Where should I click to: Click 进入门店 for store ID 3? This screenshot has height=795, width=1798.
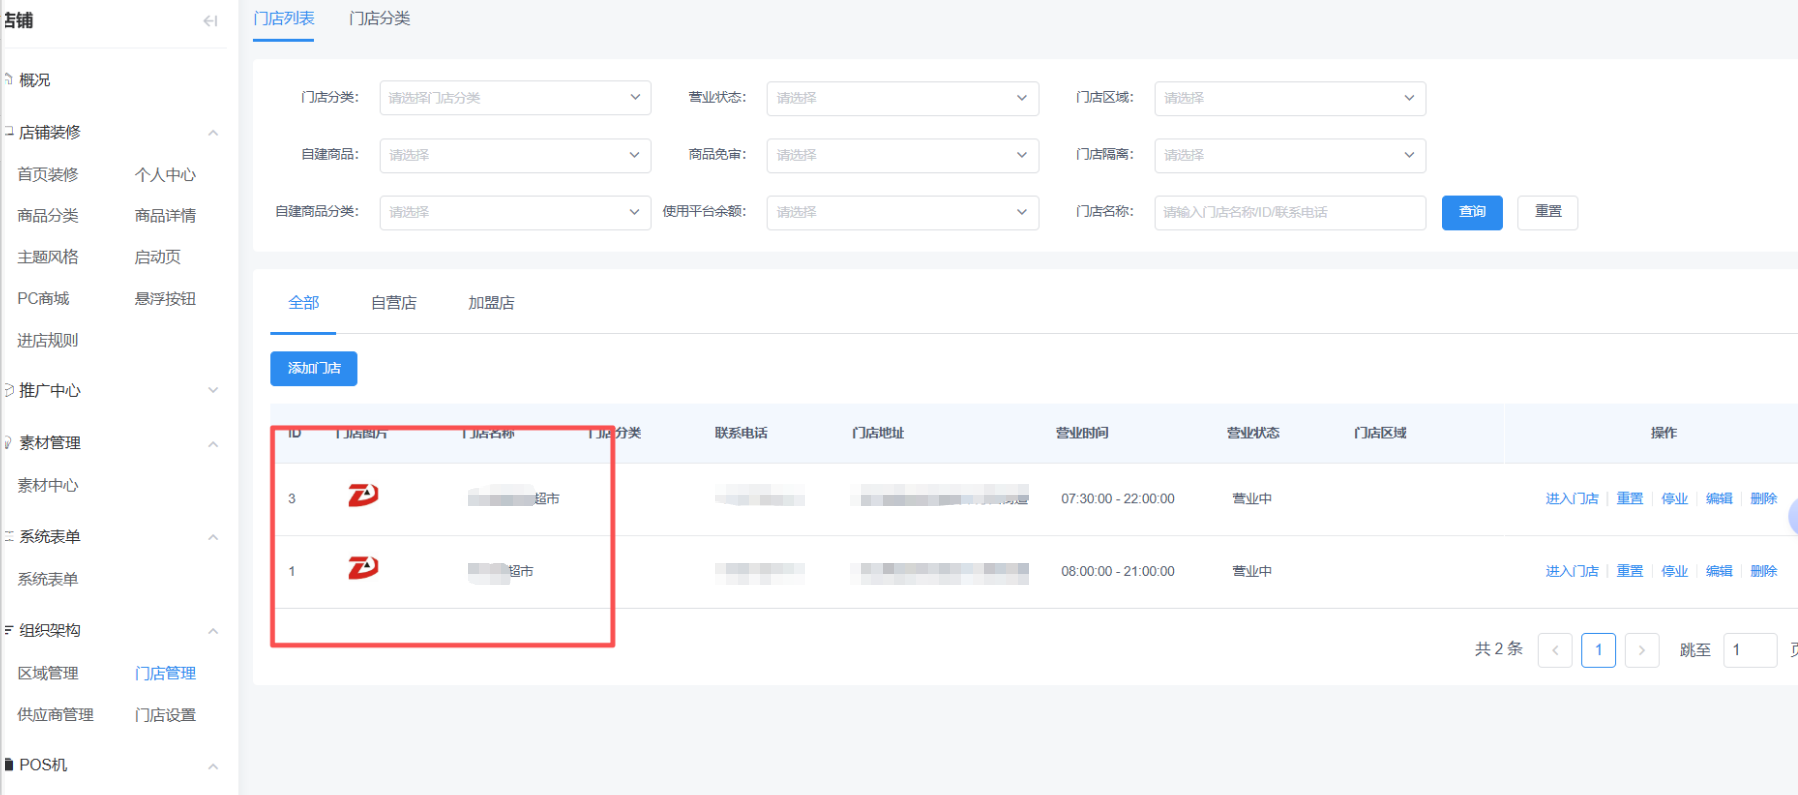1572,499
